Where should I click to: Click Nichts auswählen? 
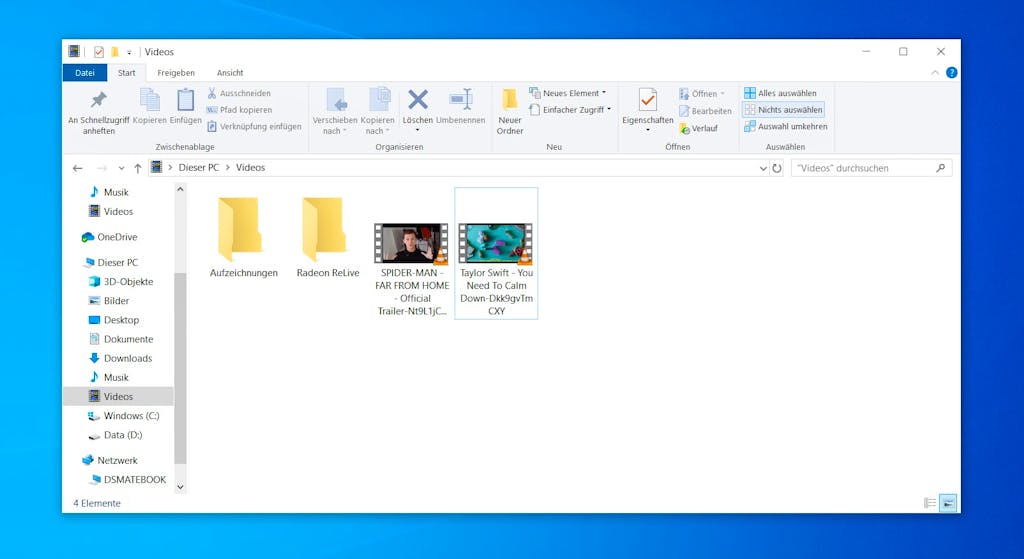tap(783, 110)
